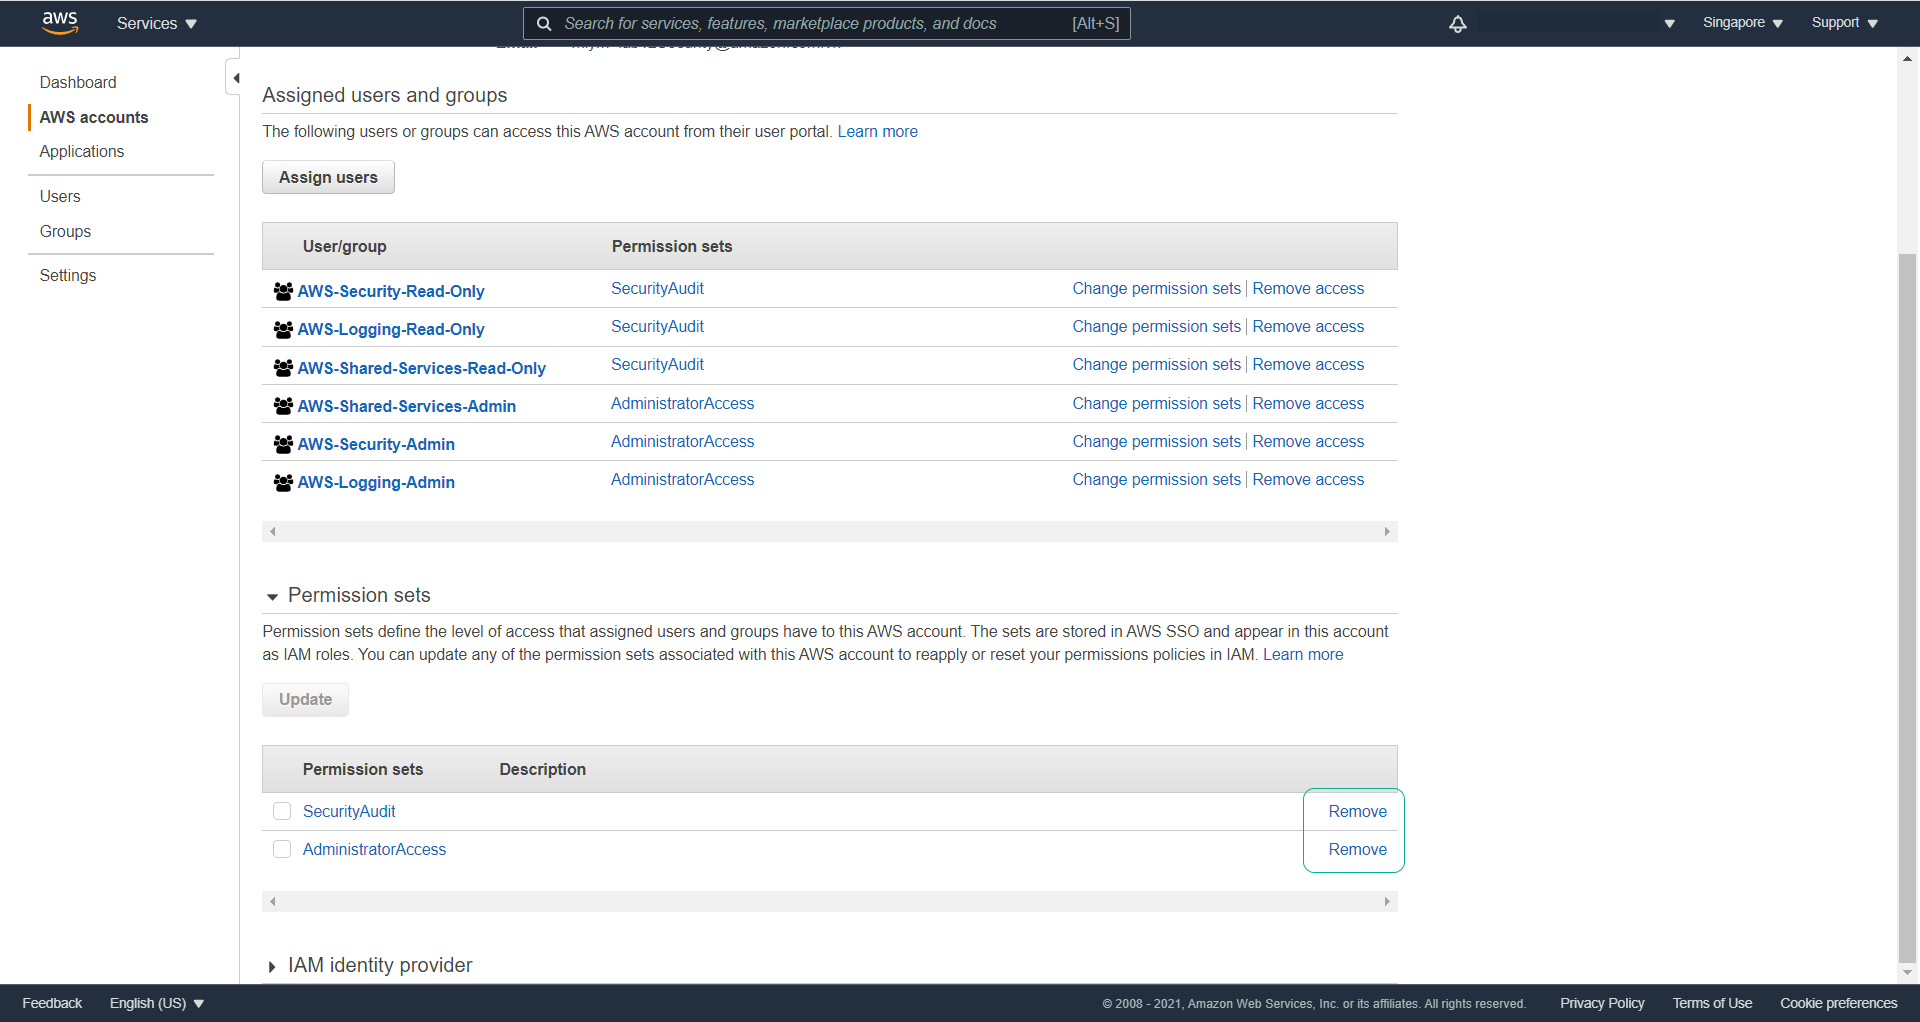Click group icon beside AWS-Logging-Read-Only
This screenshot has height=1022, width=1920.
(x=283, y=329)
